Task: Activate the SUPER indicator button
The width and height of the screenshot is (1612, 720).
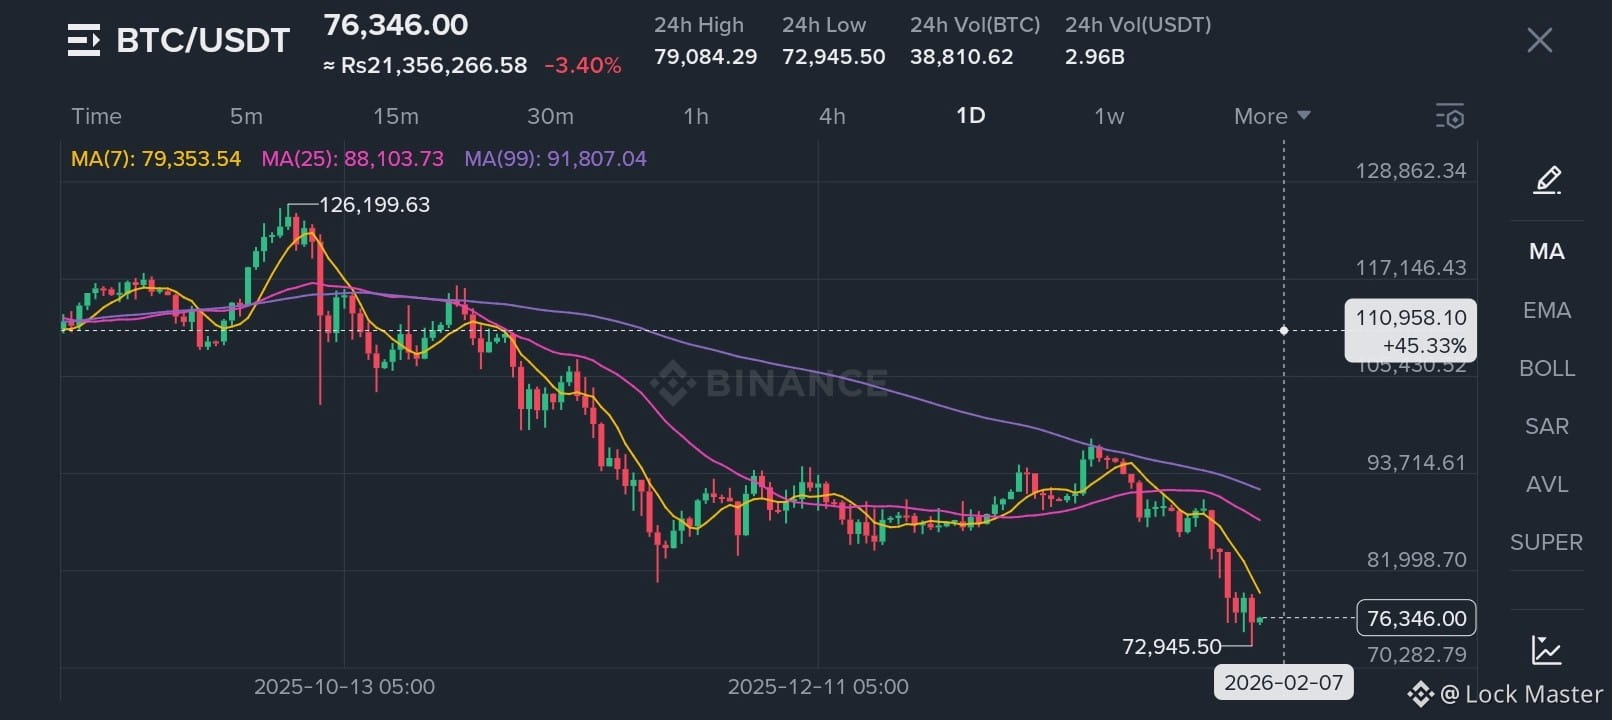Action: pyautogui.click(x=1546, y=542)
